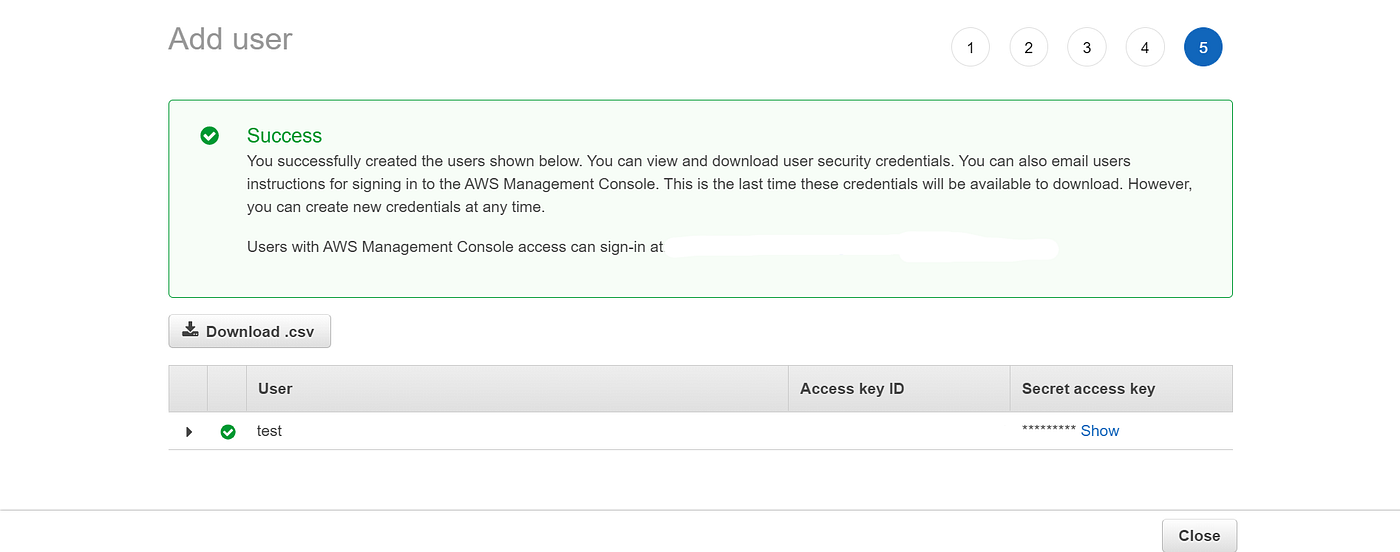Screen dimensions: 1400x552
Task: Select the test user name
Action: click(269, 431)
